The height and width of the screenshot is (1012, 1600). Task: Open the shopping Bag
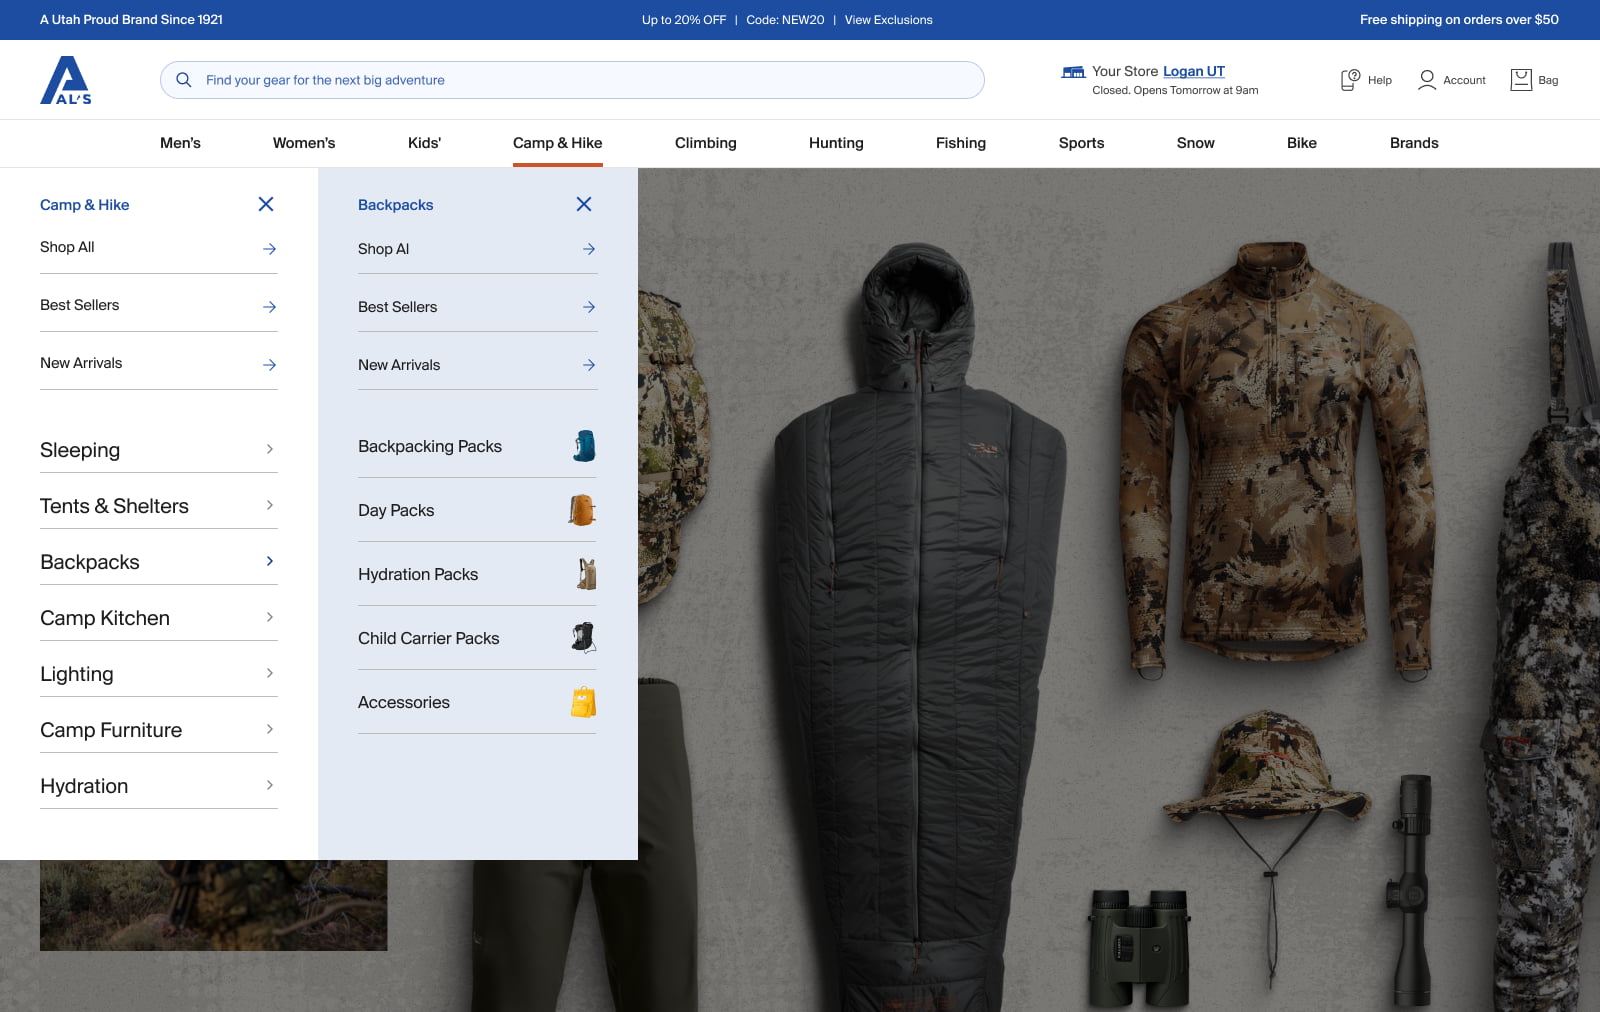[x=1521, y=79]
